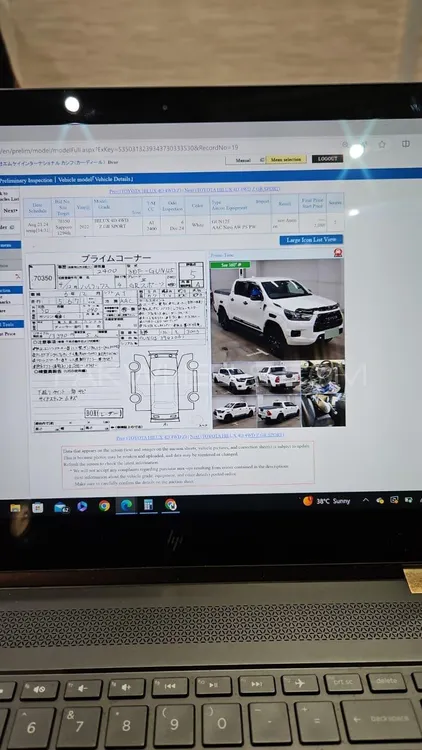
Task: Open the Next Toyota Hilux GR Sport link above the table
Action: click(x=232, y=189)
